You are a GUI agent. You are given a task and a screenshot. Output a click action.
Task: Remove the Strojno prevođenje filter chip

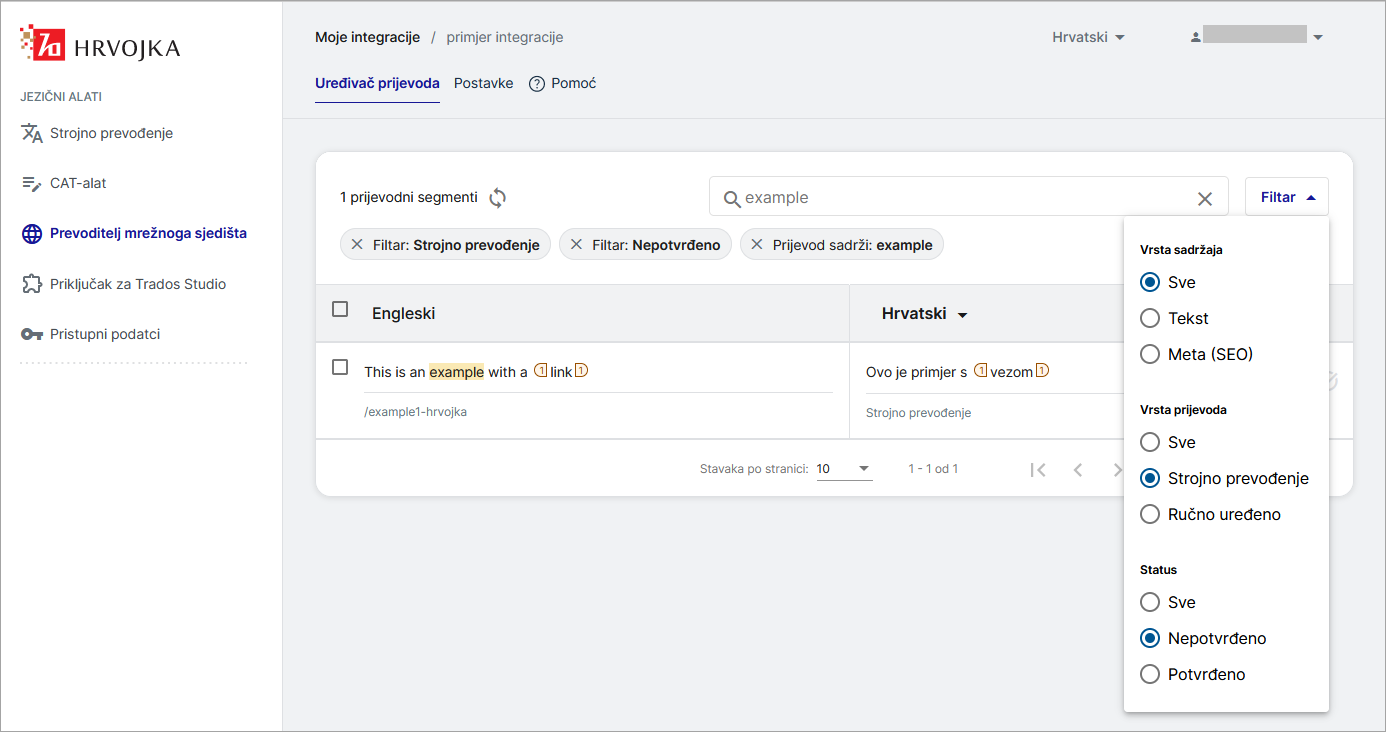[x=357, y=245]
